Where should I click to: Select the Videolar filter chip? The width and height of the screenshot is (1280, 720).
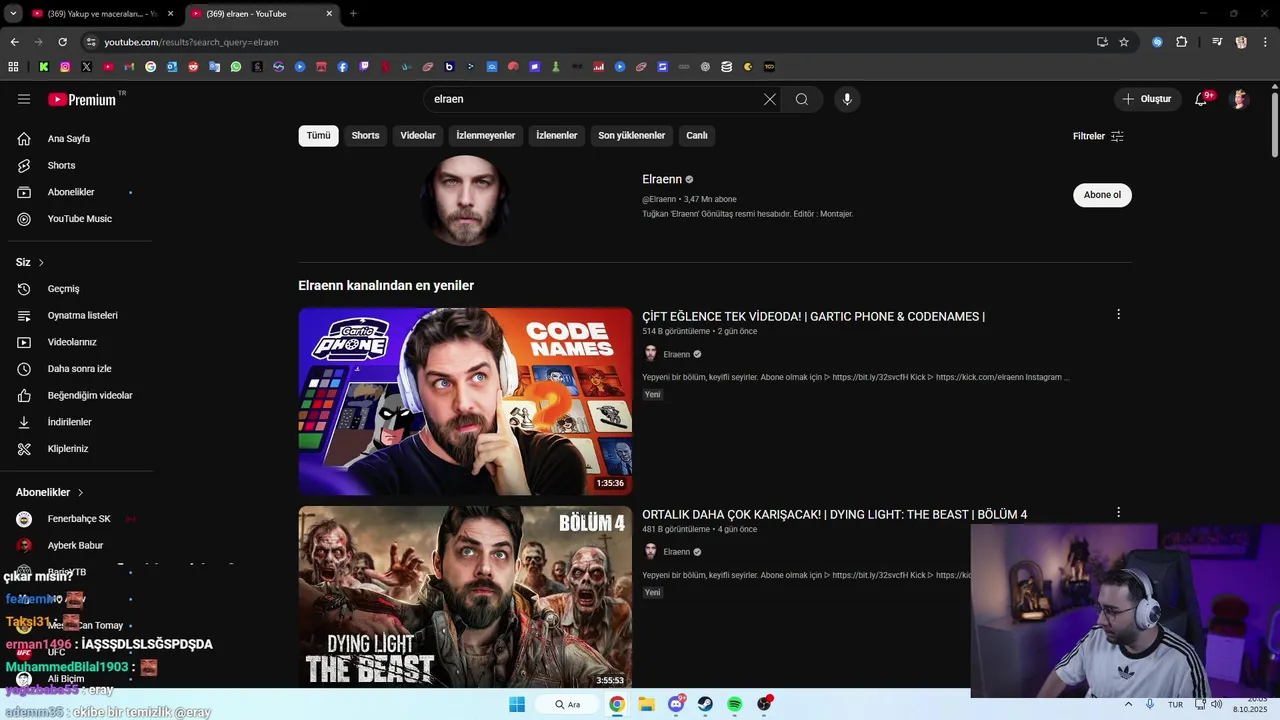pyautogui.click(x=418, y=136)
